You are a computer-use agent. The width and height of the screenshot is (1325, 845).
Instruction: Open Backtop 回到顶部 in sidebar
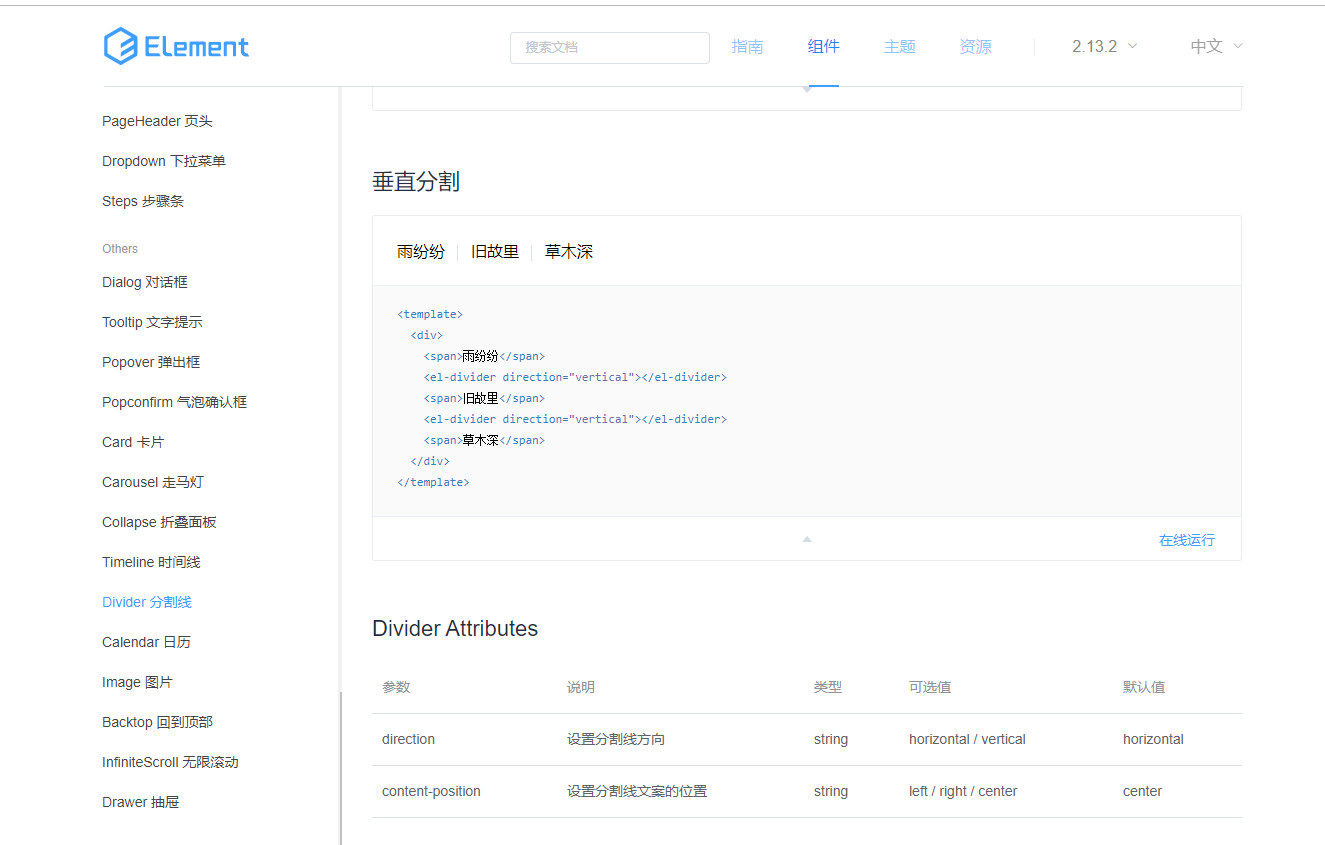click(x=157, y=722)
